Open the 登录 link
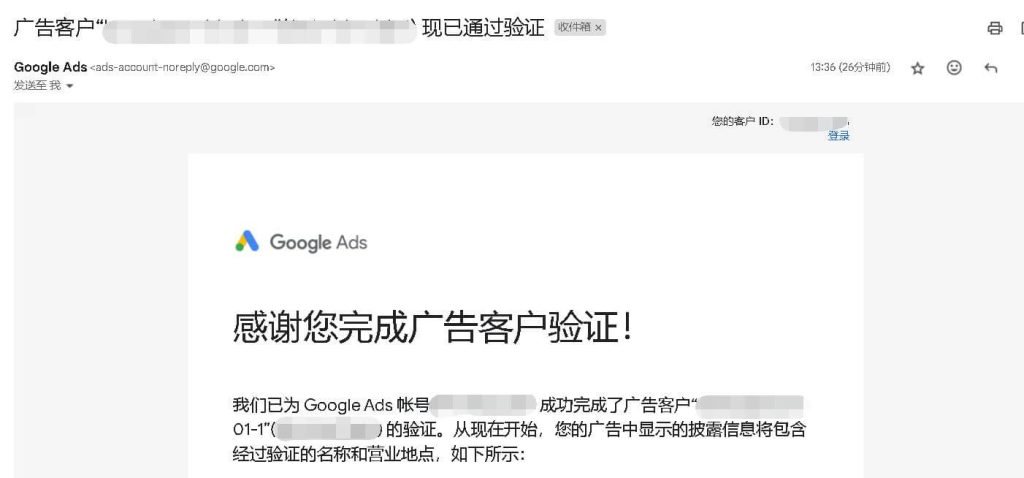The height and width of the screenshot is (478, 1024). point(839,136)
